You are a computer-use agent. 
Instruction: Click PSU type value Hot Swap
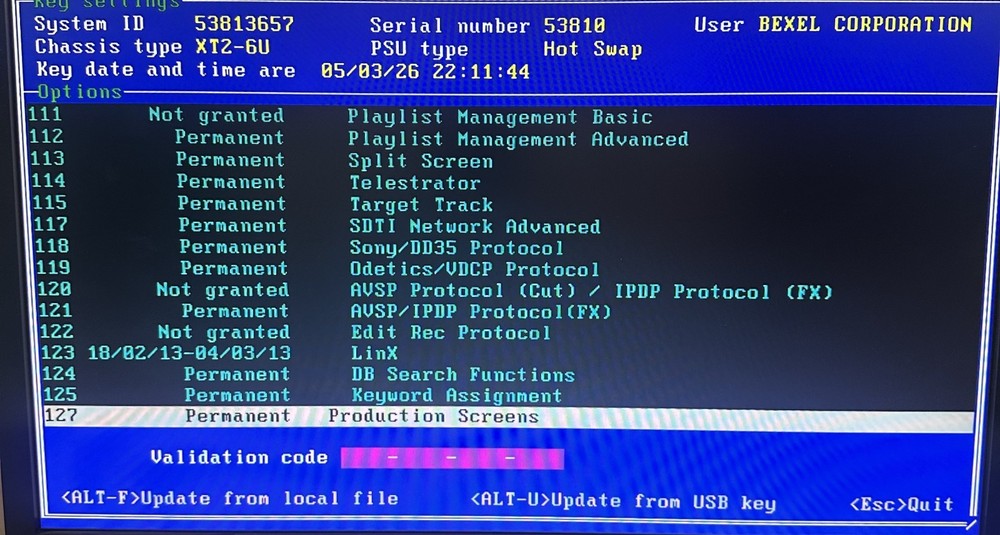coord(592,49)
